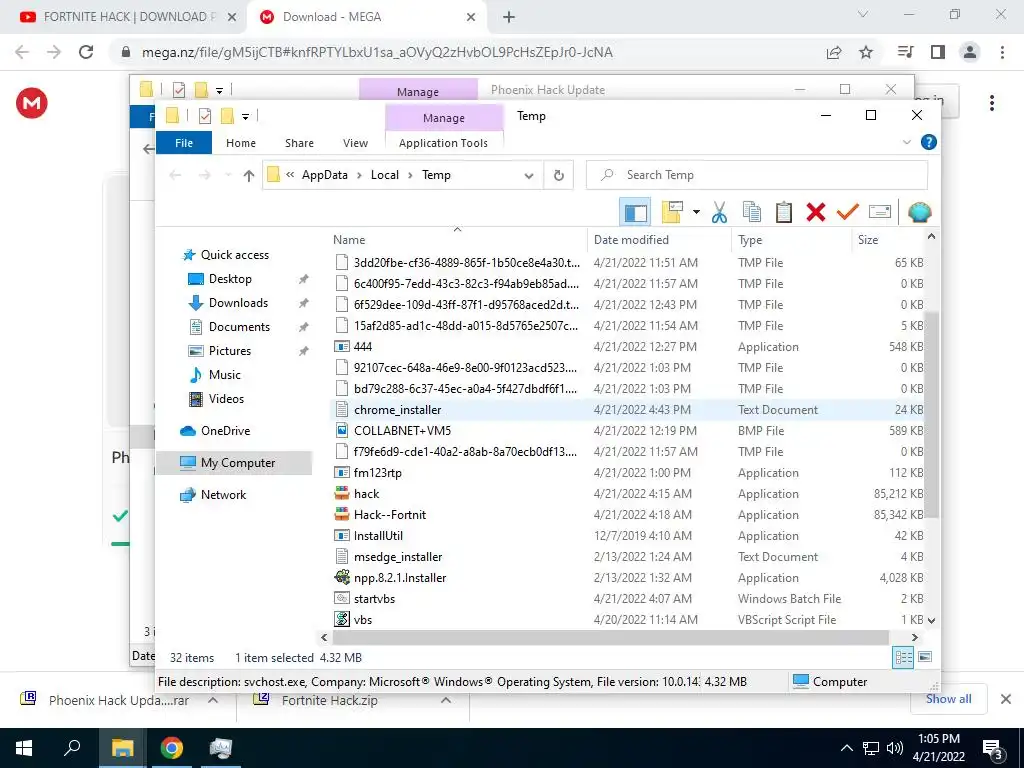
Task: Select OneDrive in navigation pane
Action: tap(225, 431)
